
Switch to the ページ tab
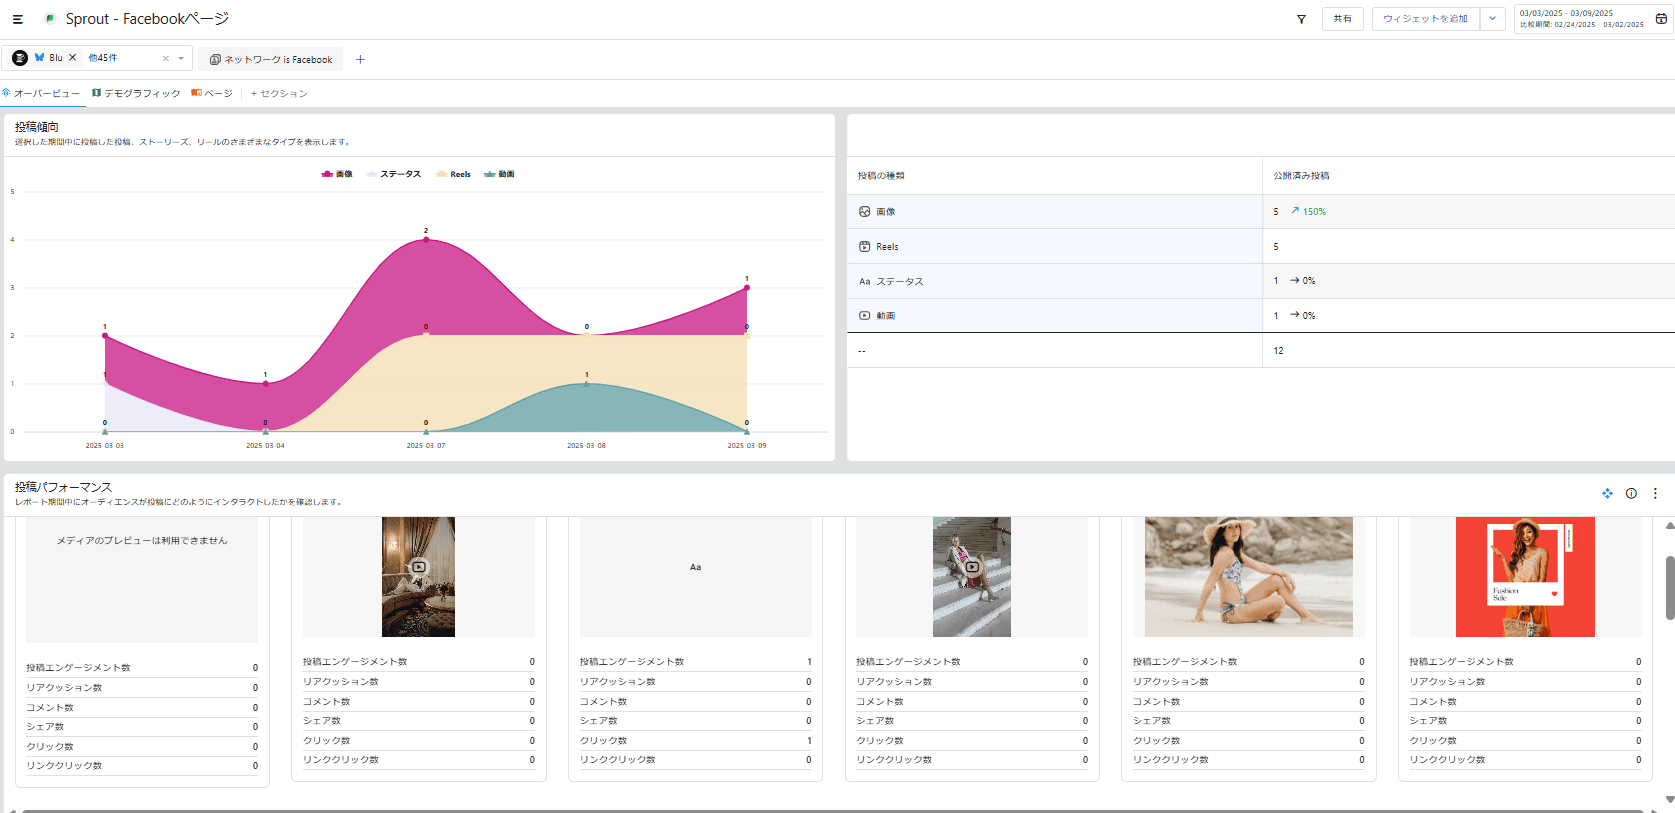212,94
